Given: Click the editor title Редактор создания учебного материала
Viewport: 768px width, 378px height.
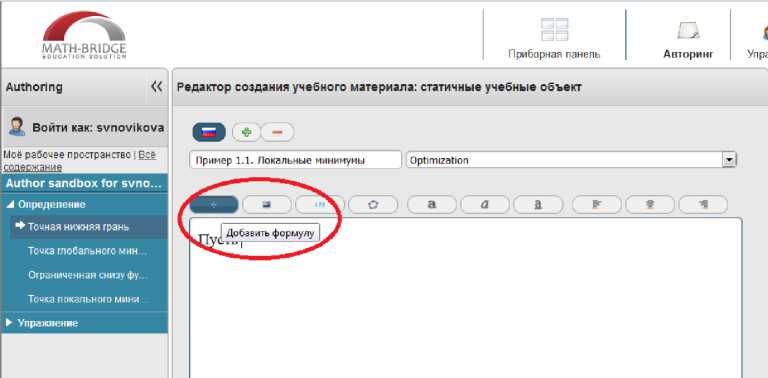Looking at the screenshot, I should tap(379, 87).
